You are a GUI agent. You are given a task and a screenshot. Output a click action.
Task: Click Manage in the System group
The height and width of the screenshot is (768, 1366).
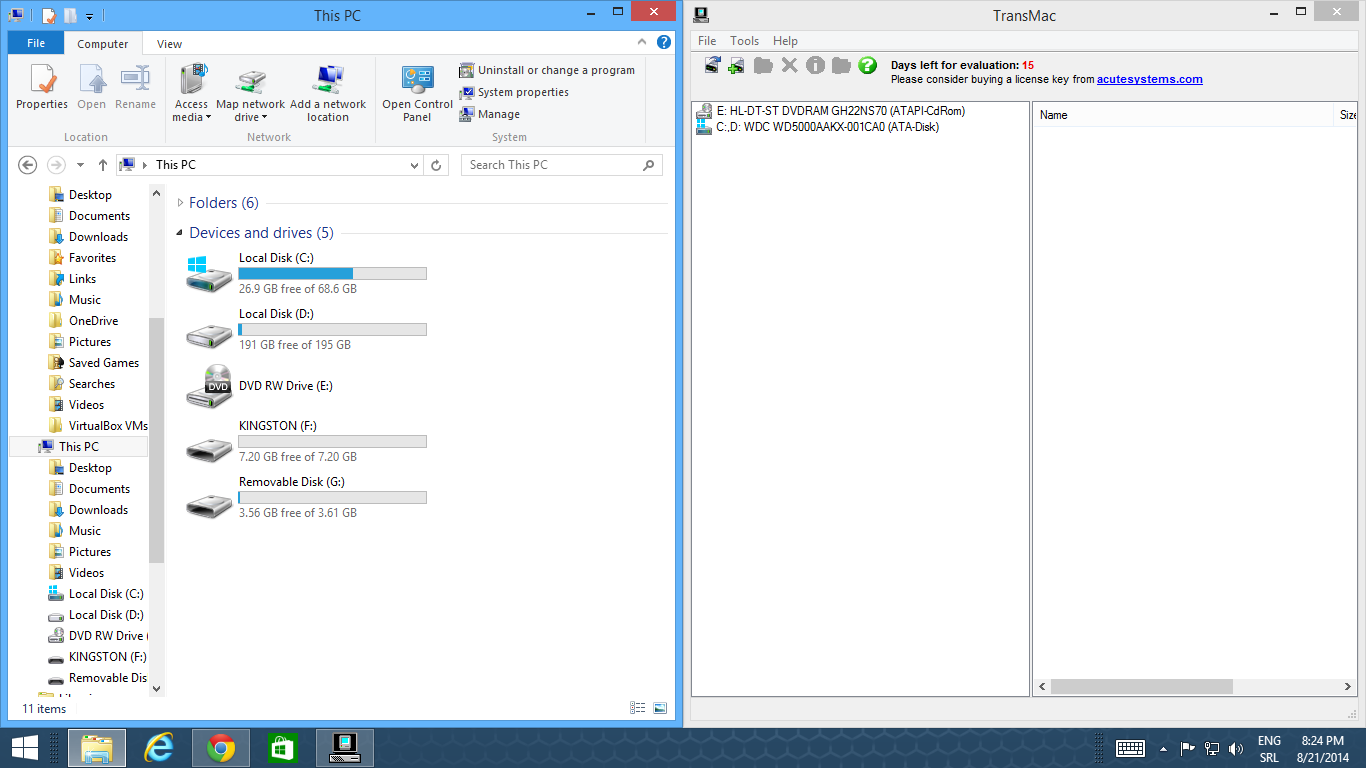(x=490, y=114)
